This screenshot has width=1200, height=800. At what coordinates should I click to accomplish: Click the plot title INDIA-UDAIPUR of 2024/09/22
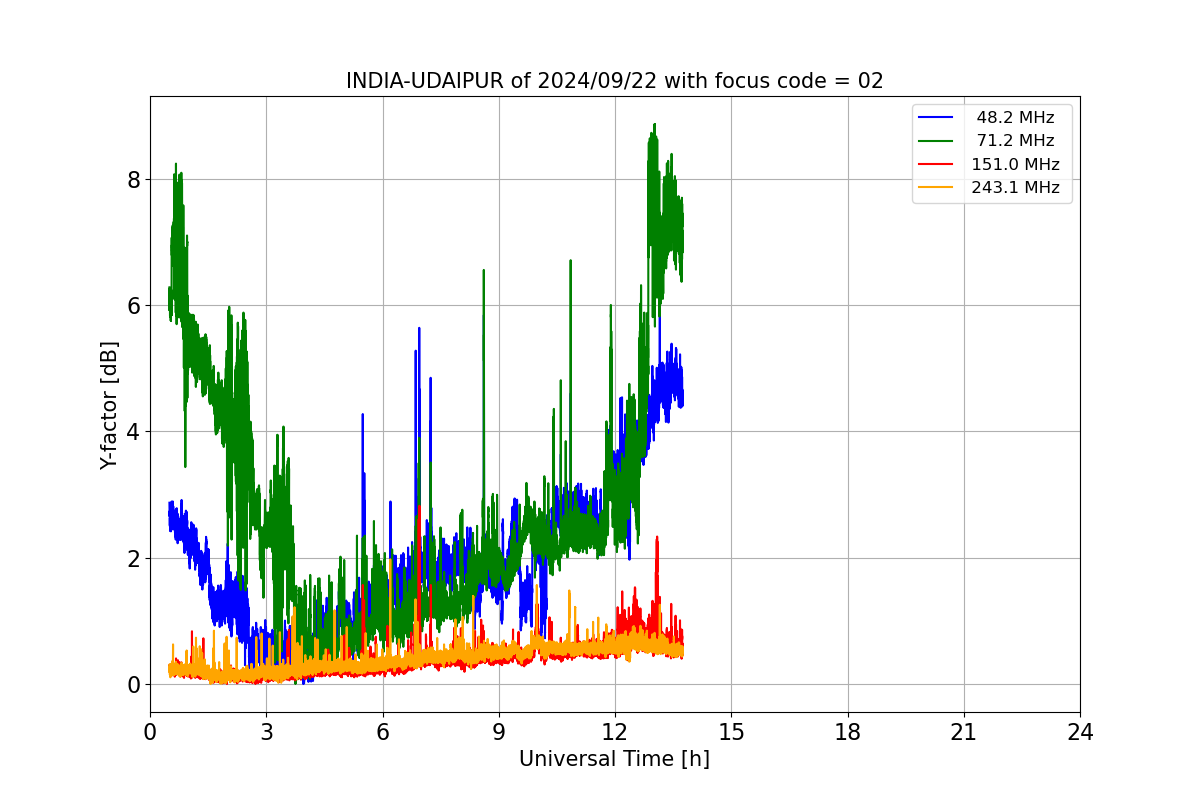click(615, 81)
